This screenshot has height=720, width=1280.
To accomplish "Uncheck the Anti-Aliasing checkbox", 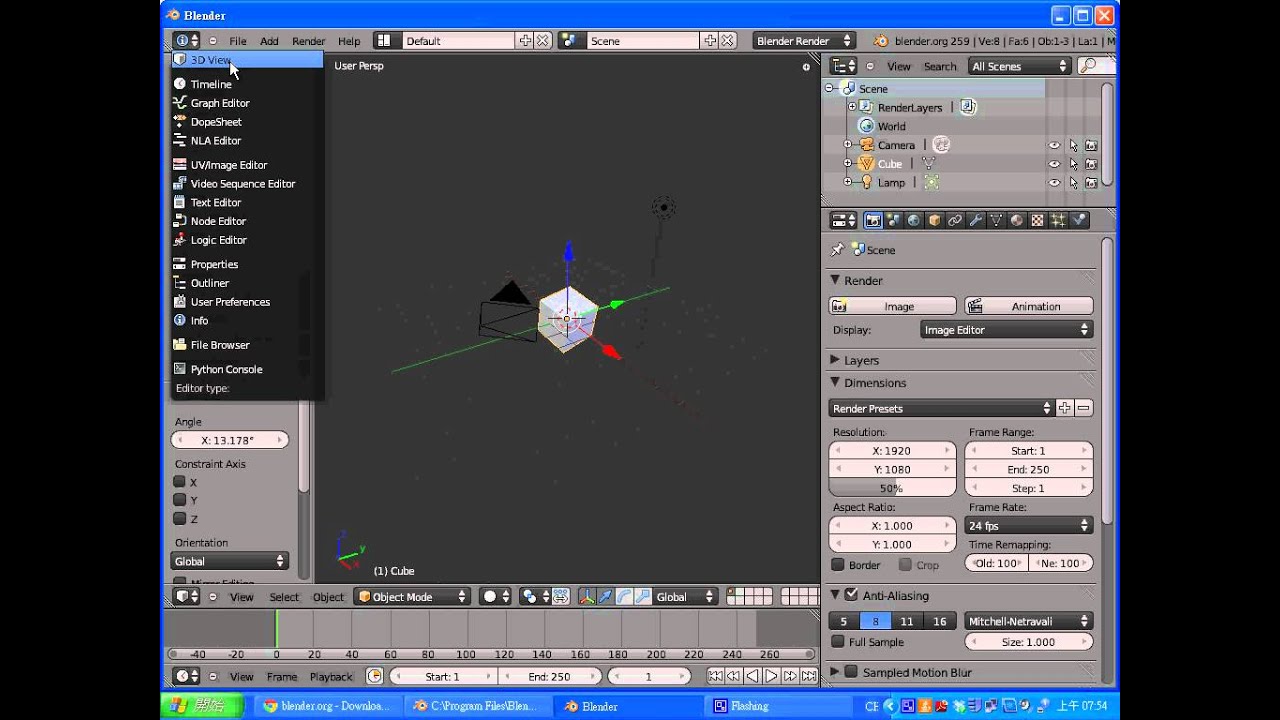I will [851, 595].
